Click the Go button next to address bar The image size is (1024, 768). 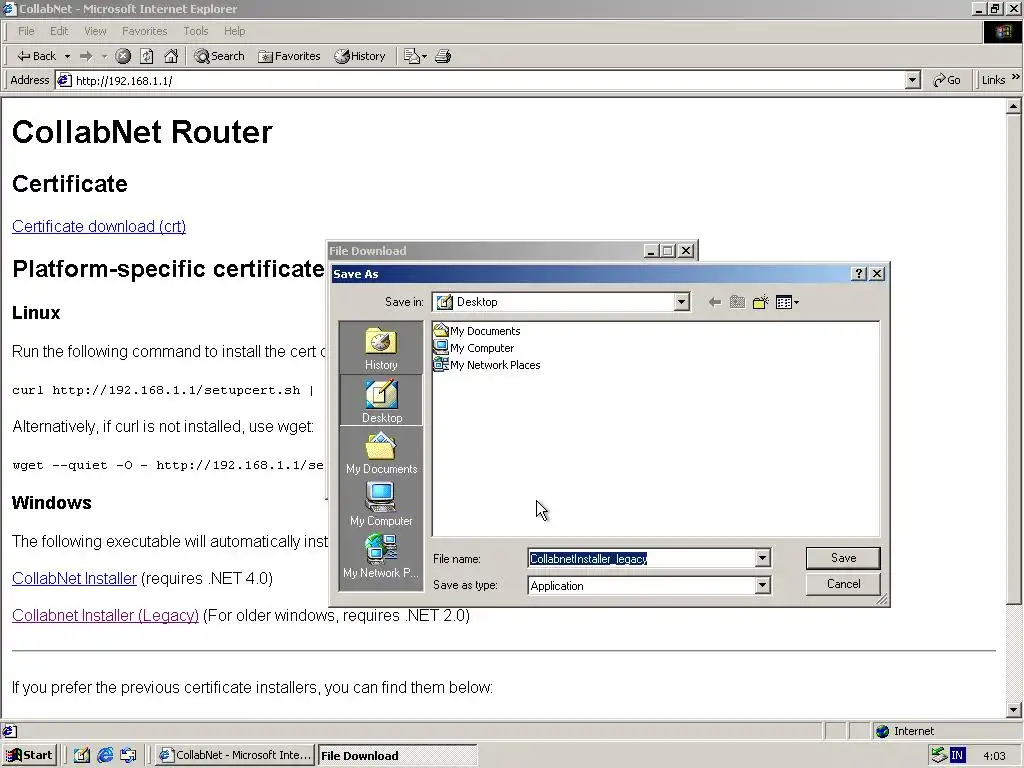click(x=946, y=80)
